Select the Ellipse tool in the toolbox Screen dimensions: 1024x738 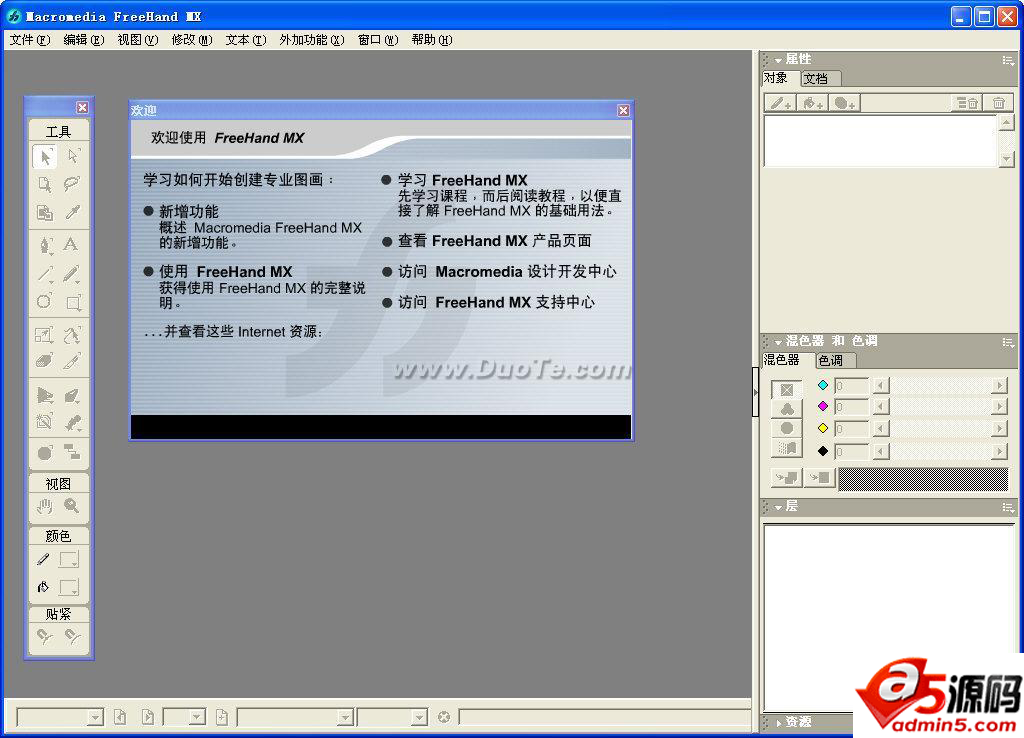click(x=45, y=301)
